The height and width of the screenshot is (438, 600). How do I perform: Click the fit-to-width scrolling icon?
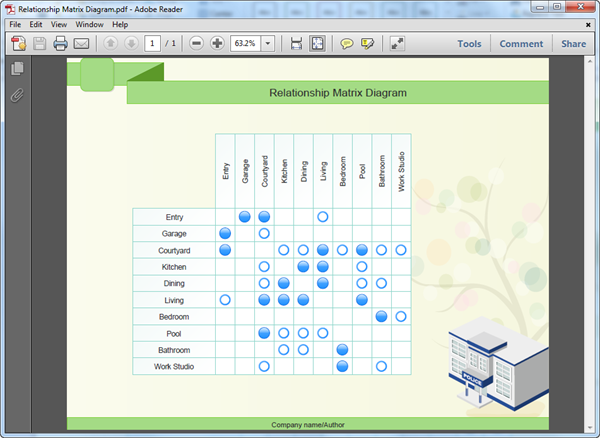[296, 44]
